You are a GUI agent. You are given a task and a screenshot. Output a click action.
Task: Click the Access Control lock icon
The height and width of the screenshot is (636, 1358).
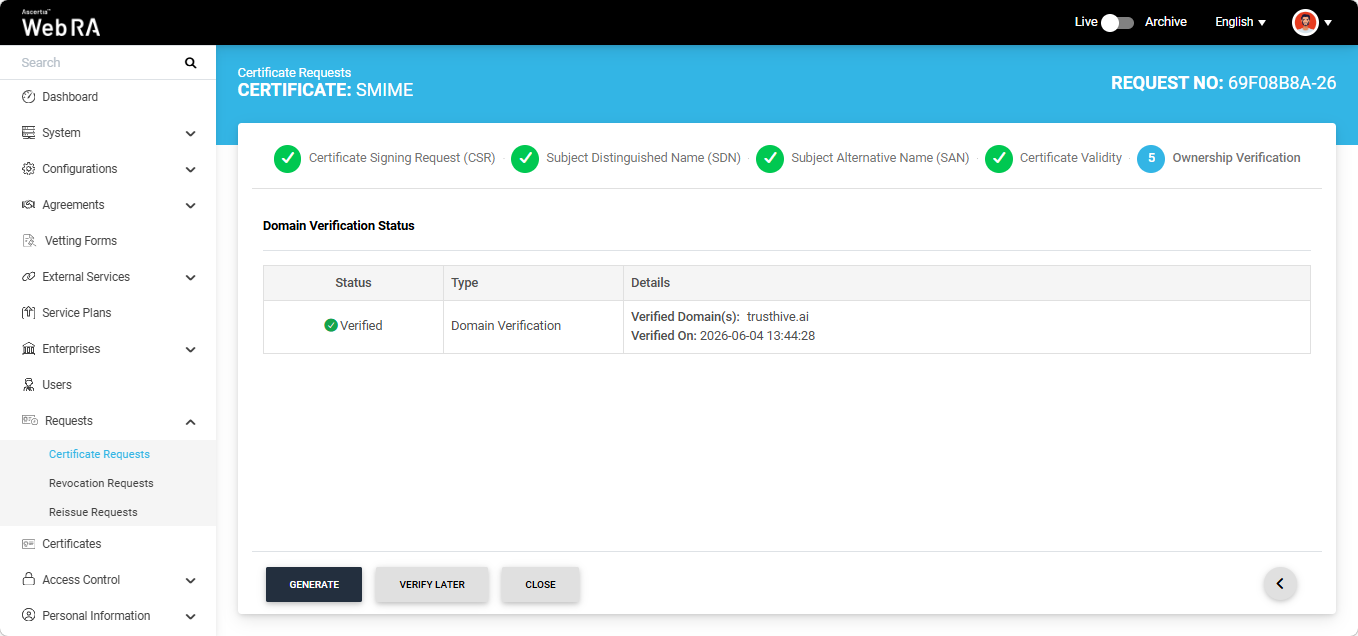pos(29,580)
